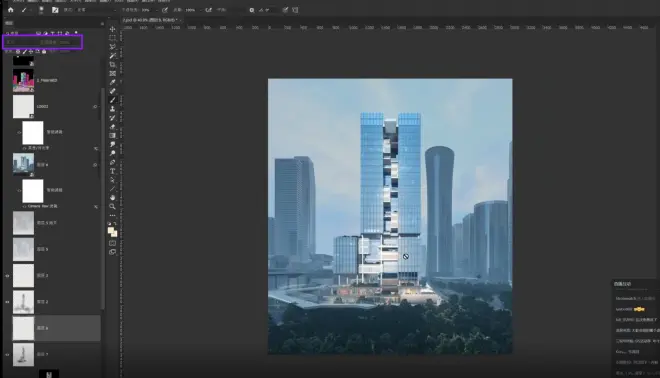660x378 pixels.
Task: Click the 图层 Layers panel tab
Action: pyautogui.click(x=9, y=24)
